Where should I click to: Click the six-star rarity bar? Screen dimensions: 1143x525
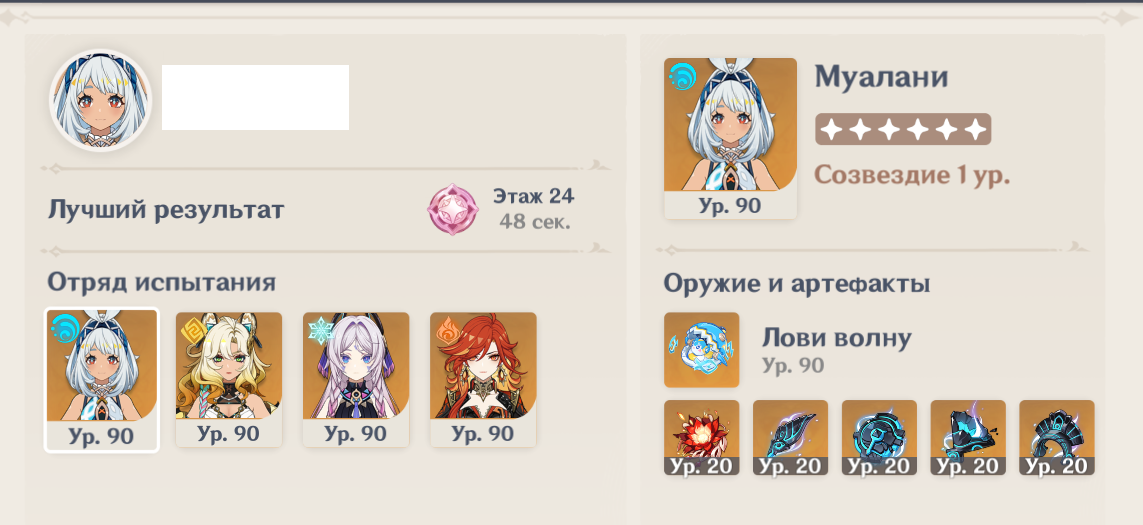(903, 129)
